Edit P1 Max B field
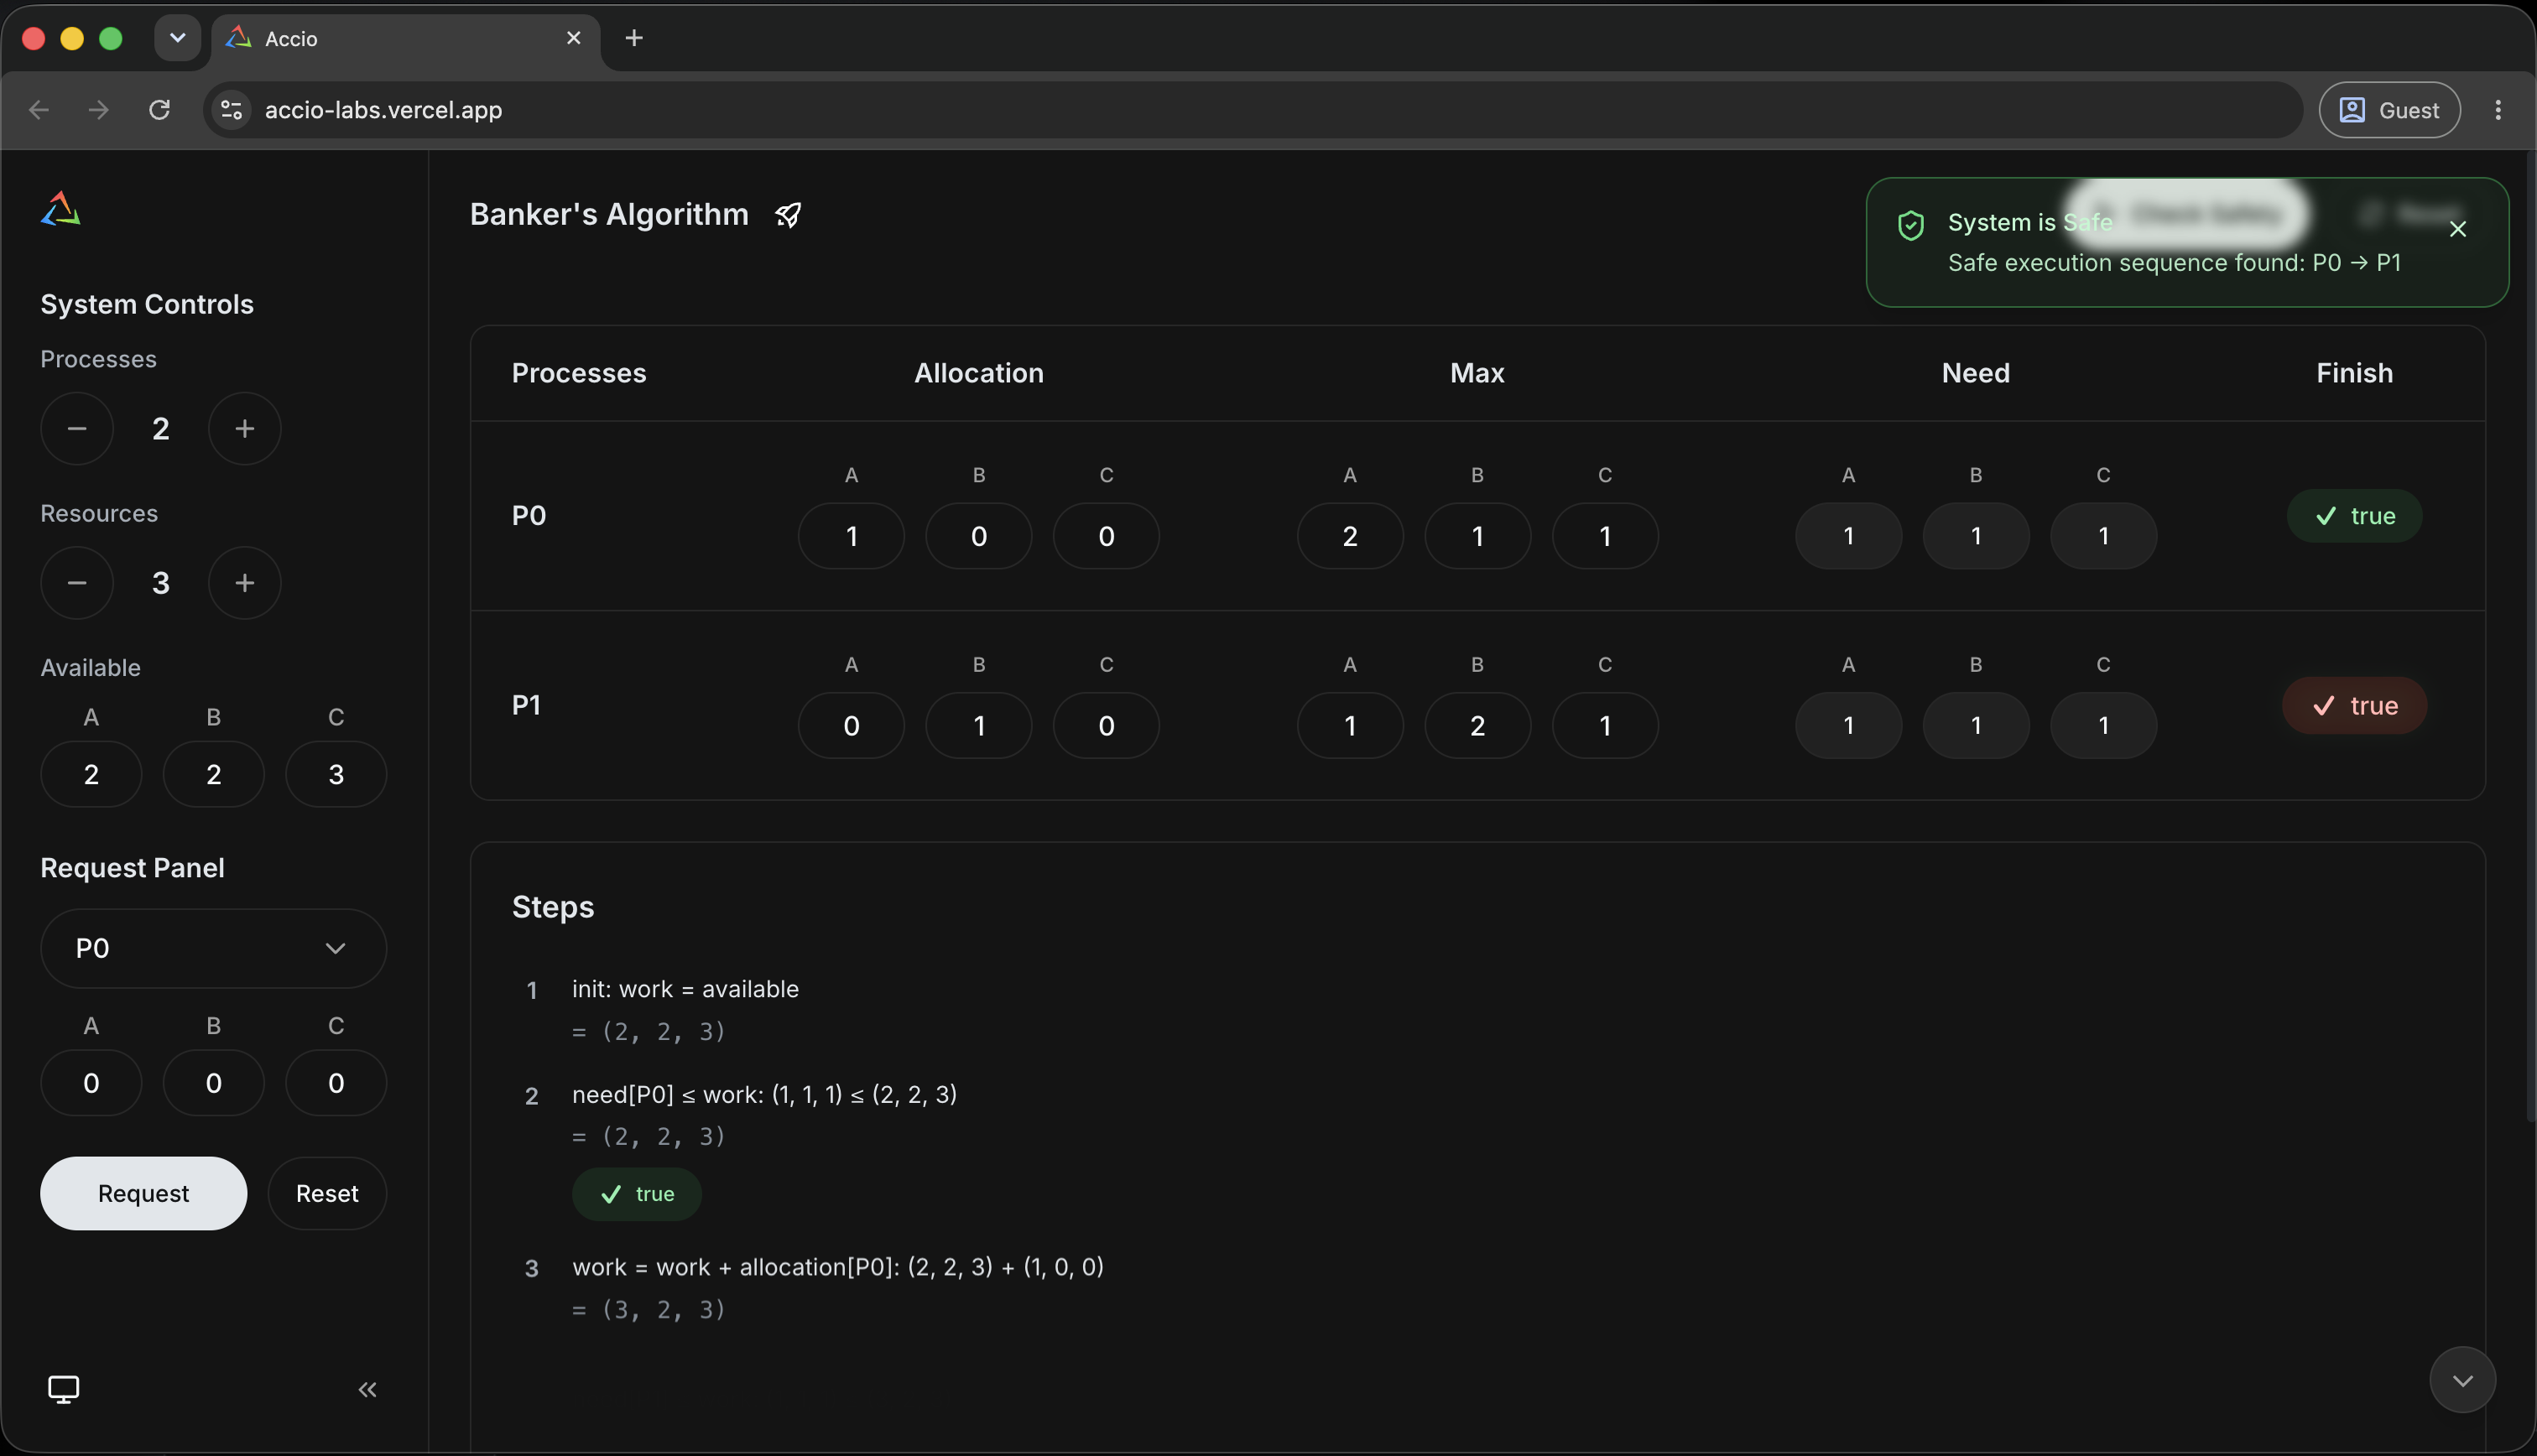This screenshot has height=1456, width=2537. coord(1478,725)
